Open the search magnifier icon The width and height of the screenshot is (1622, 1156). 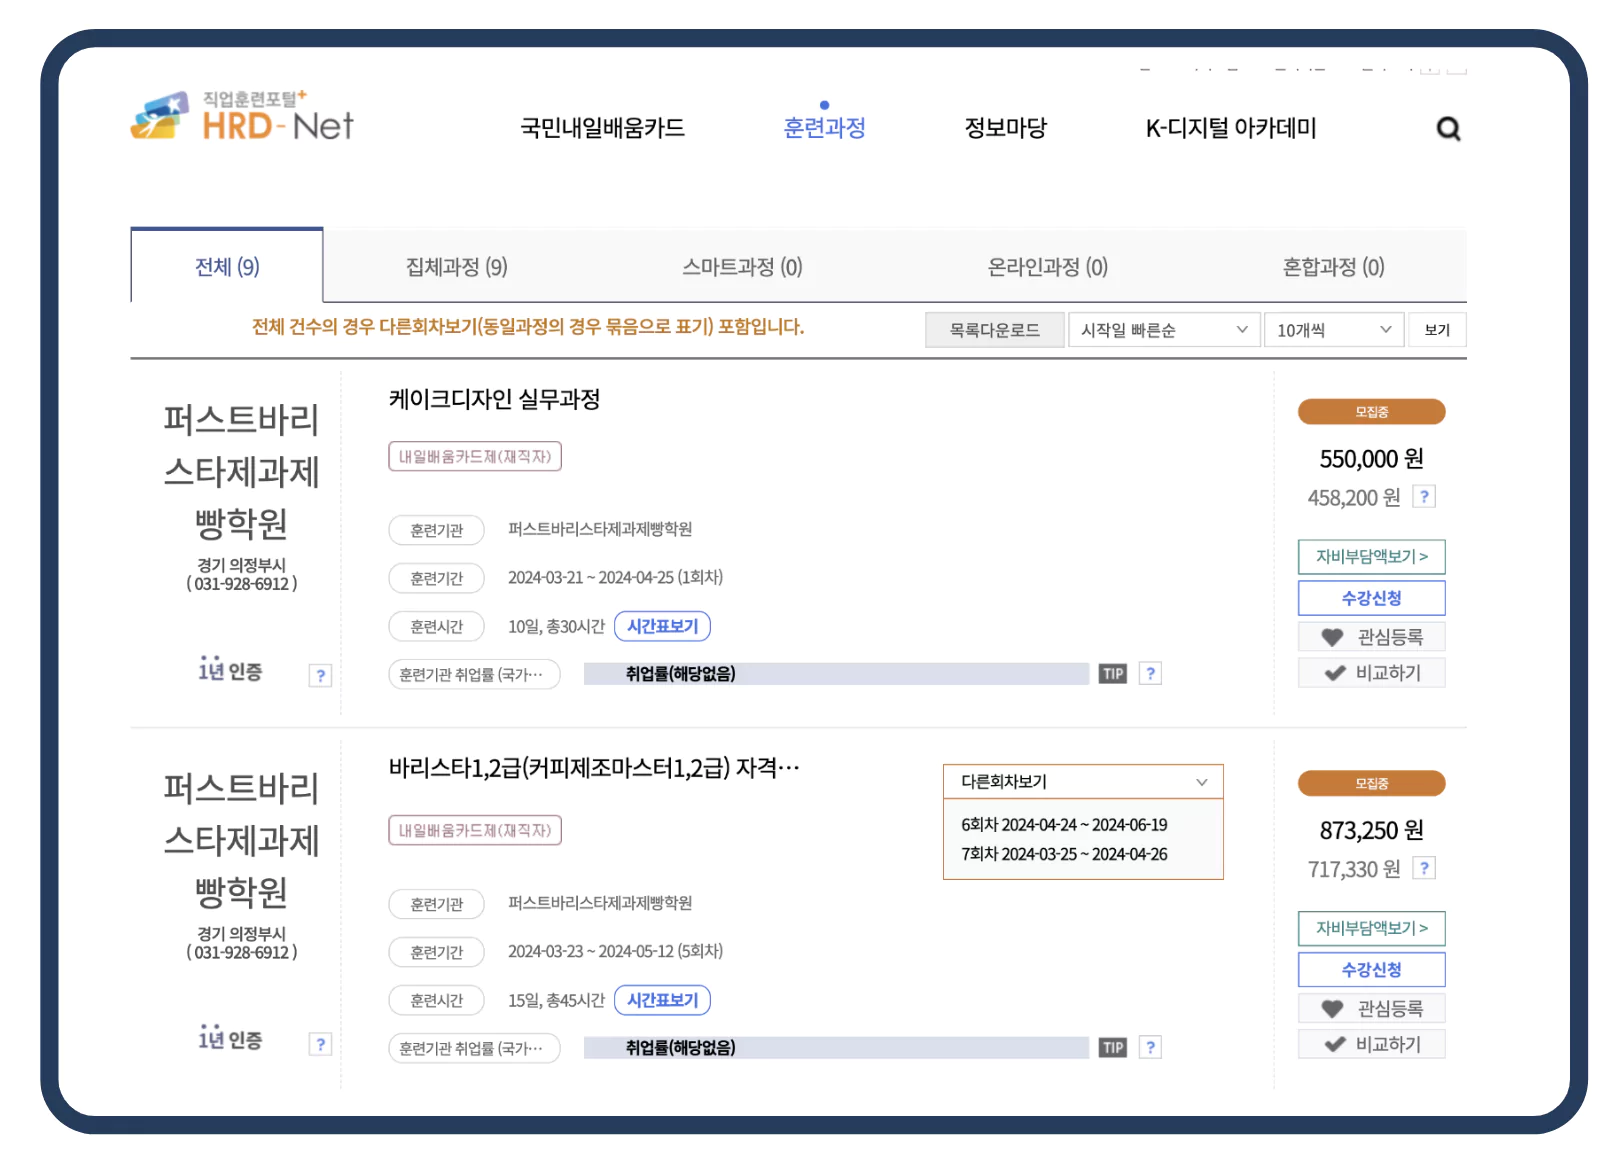(x=1448, y=129)
